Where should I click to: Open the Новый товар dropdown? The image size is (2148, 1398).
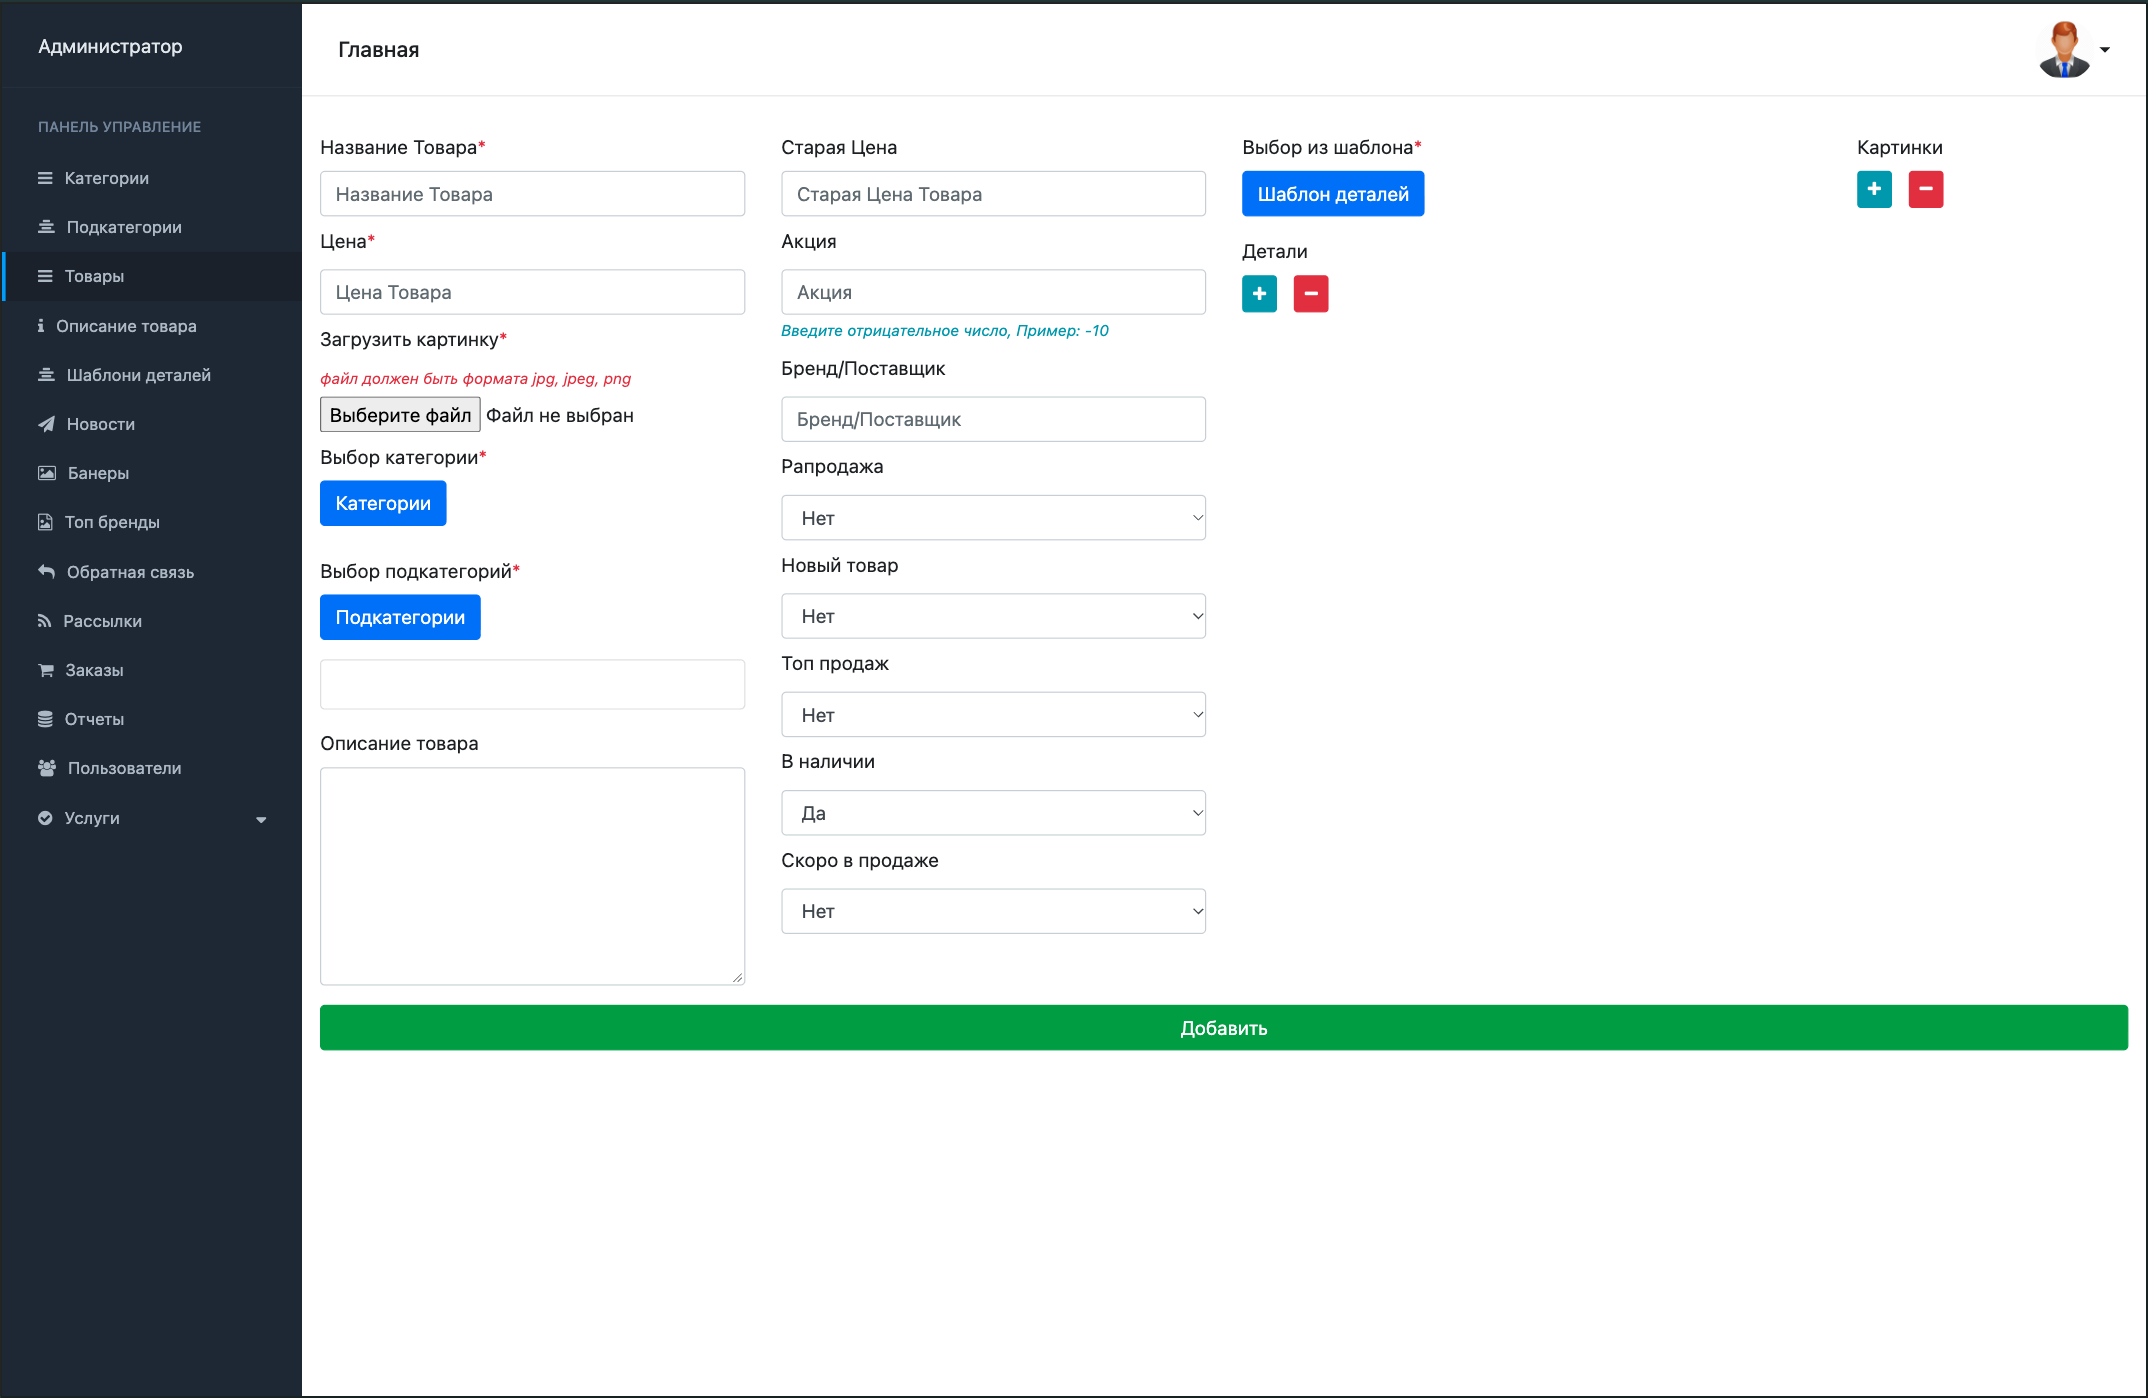[993, 616]
